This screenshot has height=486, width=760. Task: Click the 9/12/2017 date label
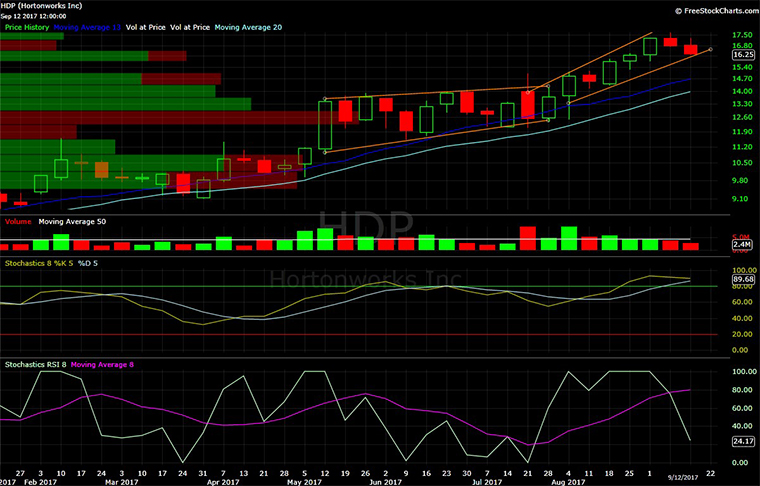(683, 478)
